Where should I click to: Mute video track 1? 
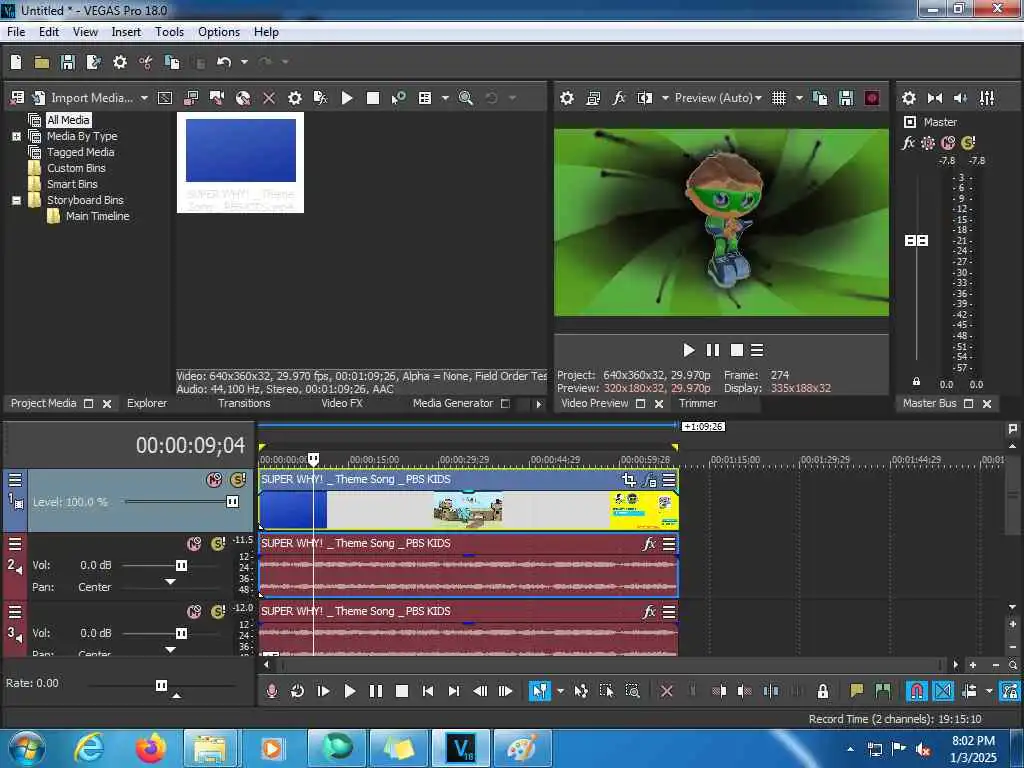214,480
